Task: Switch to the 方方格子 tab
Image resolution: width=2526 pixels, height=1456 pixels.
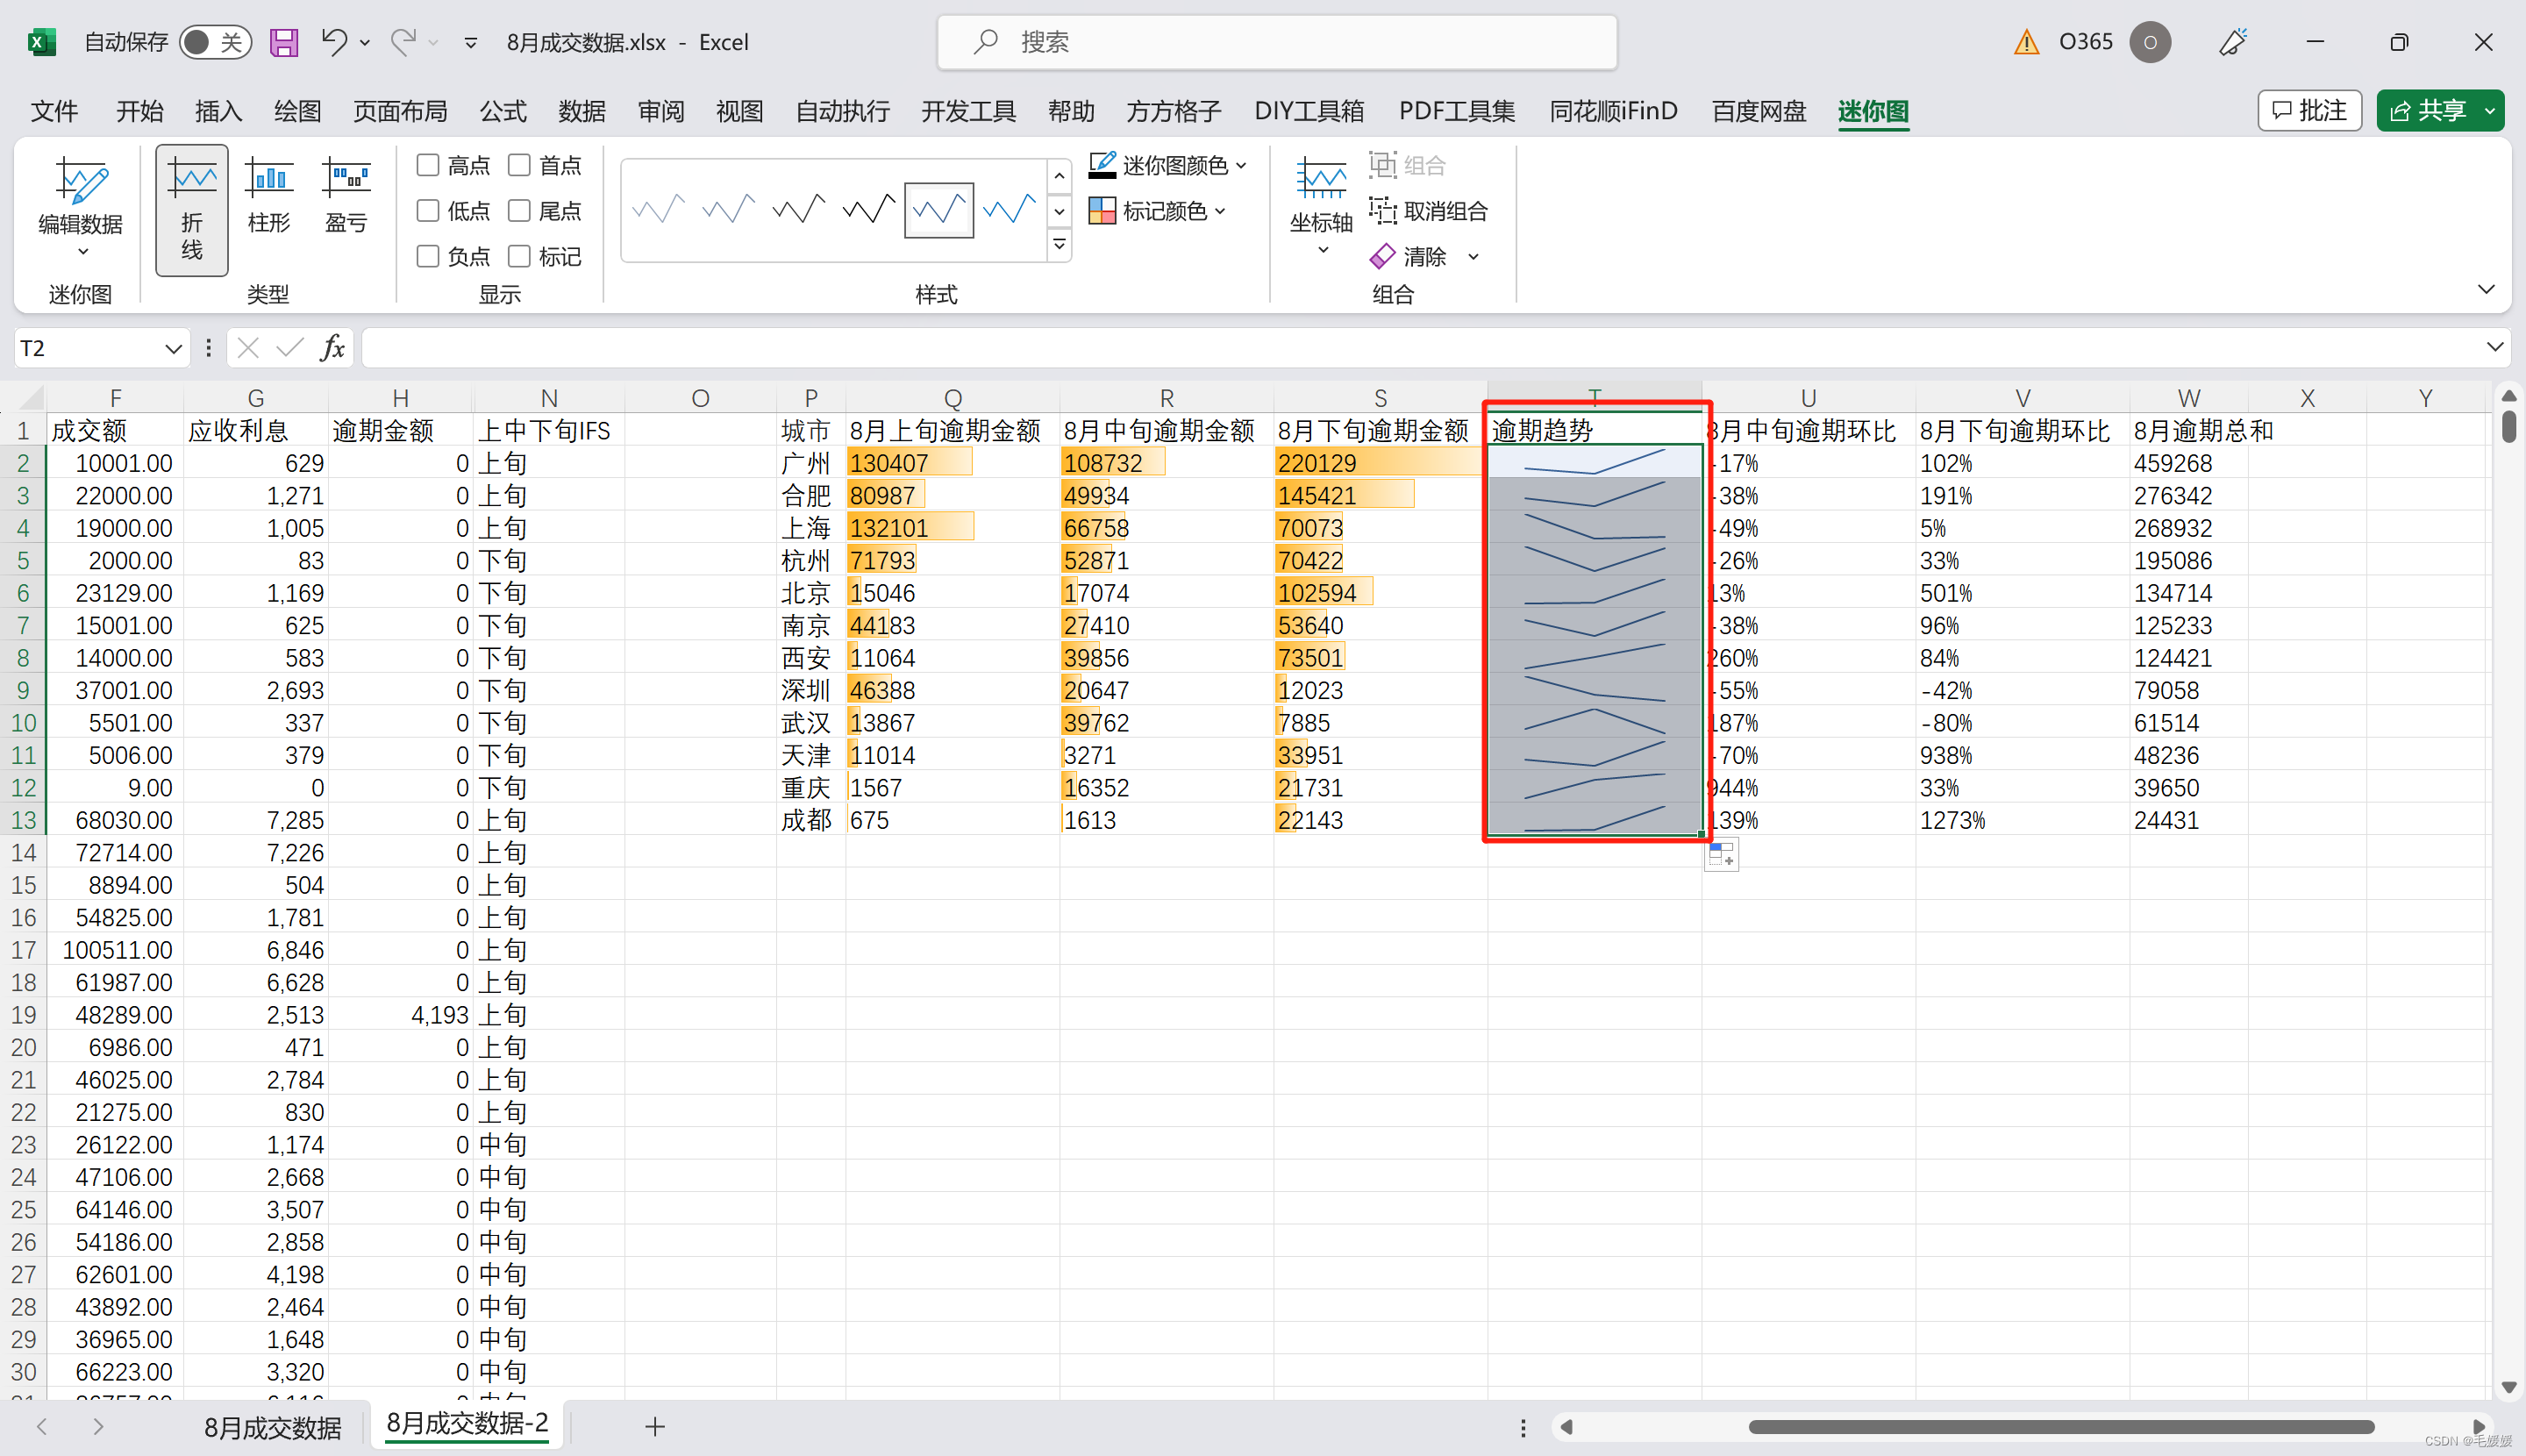Action: point(1174,111)
